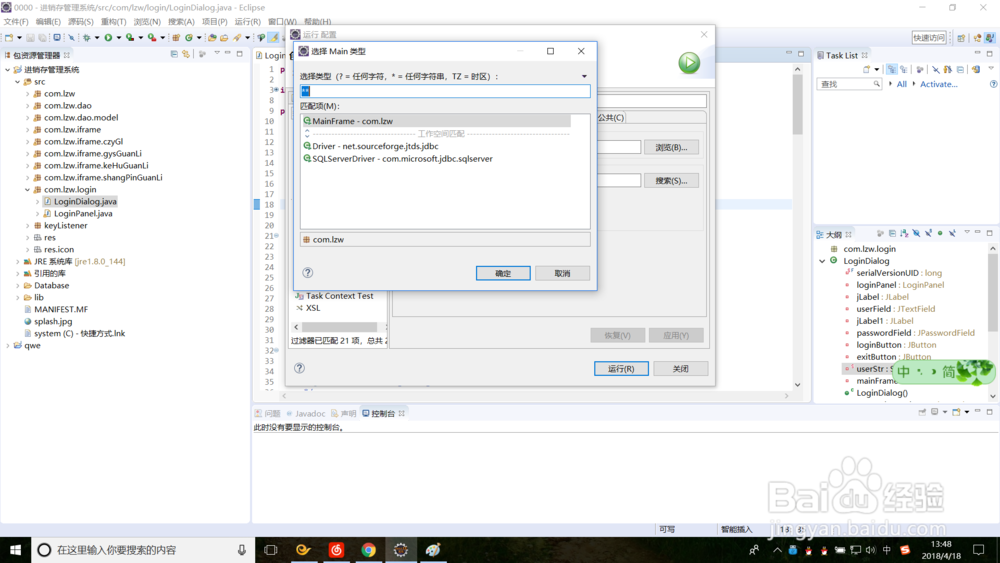
Task: Click the Task List help question icon
Action: (993, 84)
